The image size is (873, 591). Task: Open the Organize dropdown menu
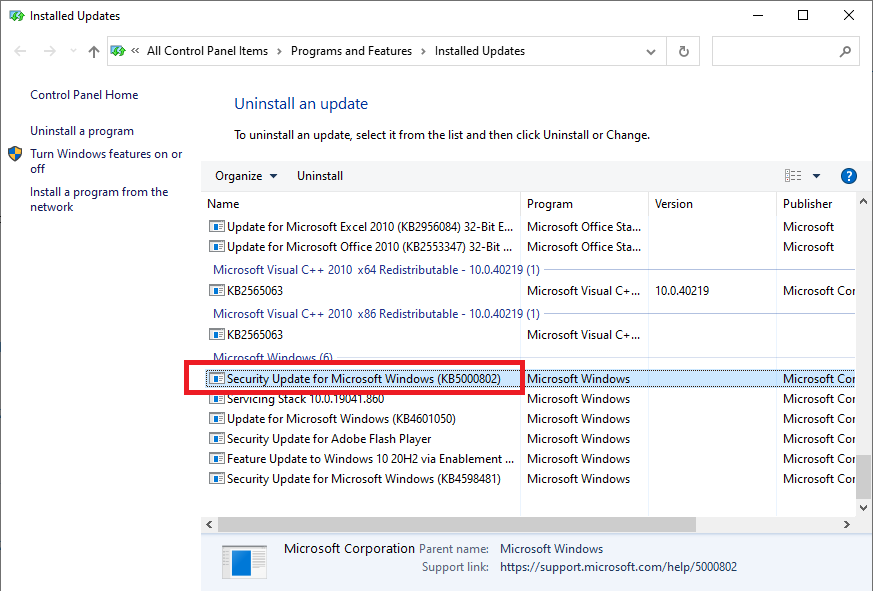coord(246,176)
